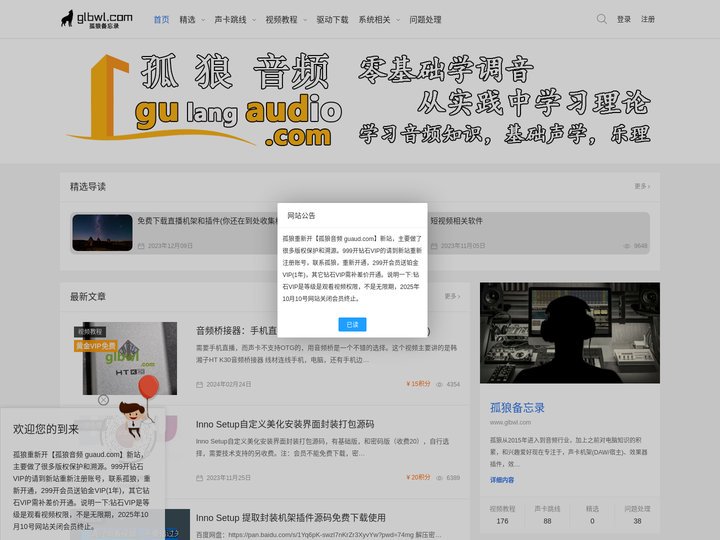Click the 注册 register link

tap(648, 19)
